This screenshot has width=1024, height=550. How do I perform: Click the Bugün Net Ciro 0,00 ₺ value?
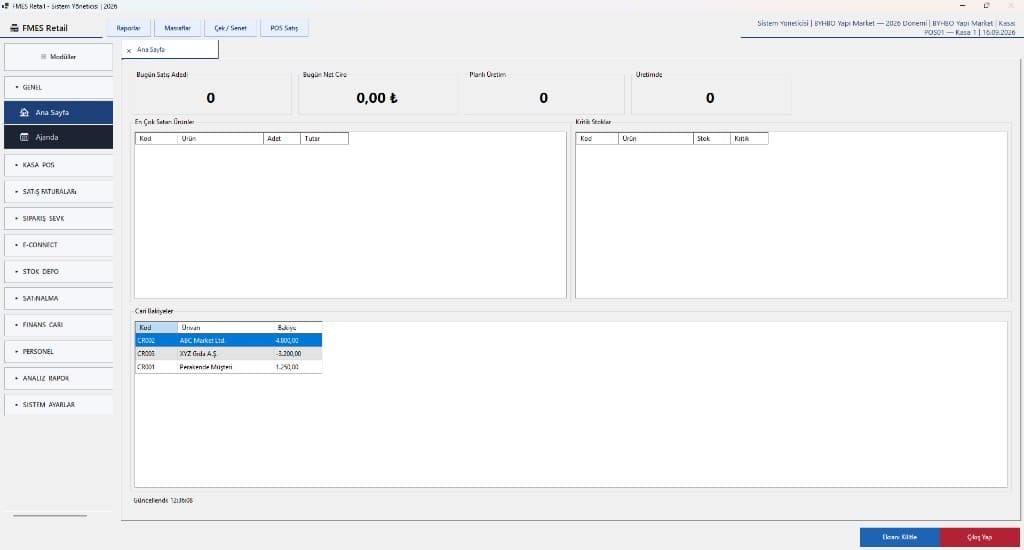click(x=377, y=98)
